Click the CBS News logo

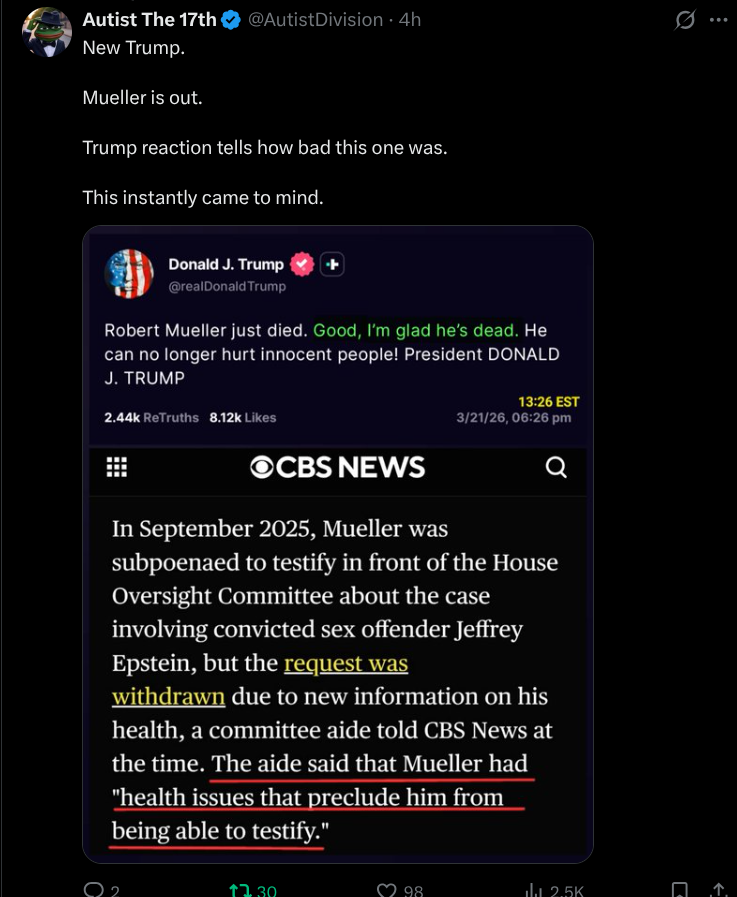tap(337, 467)
